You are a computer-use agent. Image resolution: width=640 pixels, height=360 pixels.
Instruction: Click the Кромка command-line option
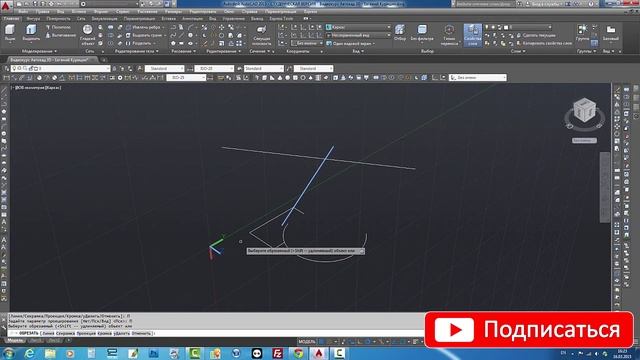point(104,333)
